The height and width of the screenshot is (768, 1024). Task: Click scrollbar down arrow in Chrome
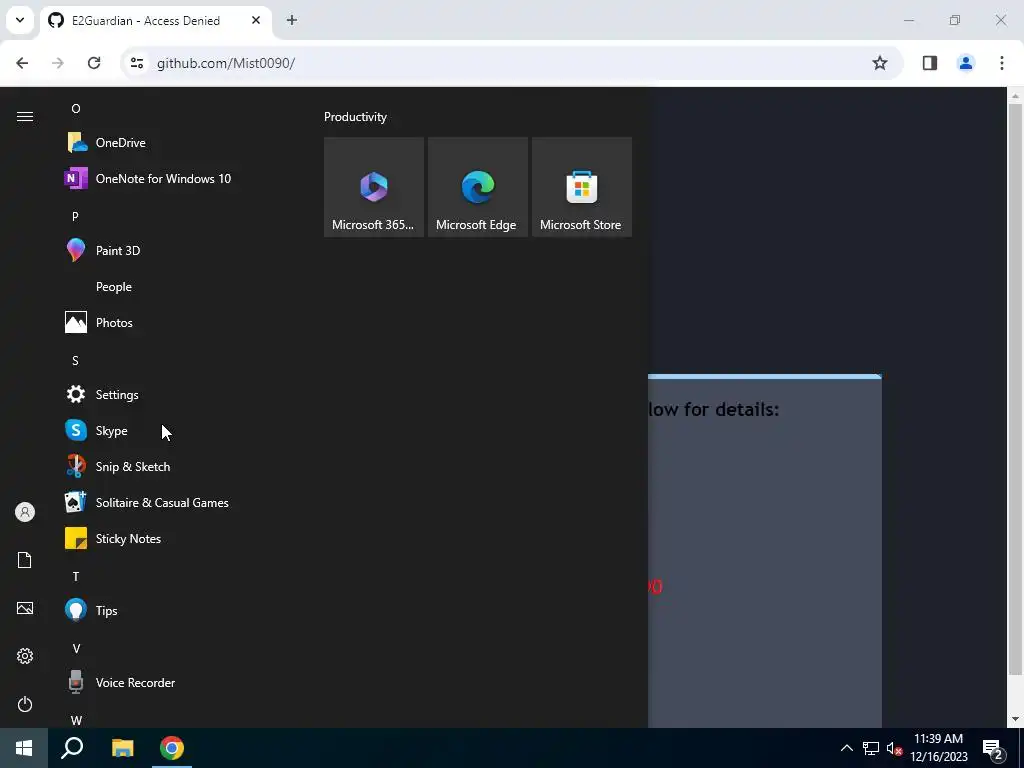pyautogui.click(x=1015, y=720)
